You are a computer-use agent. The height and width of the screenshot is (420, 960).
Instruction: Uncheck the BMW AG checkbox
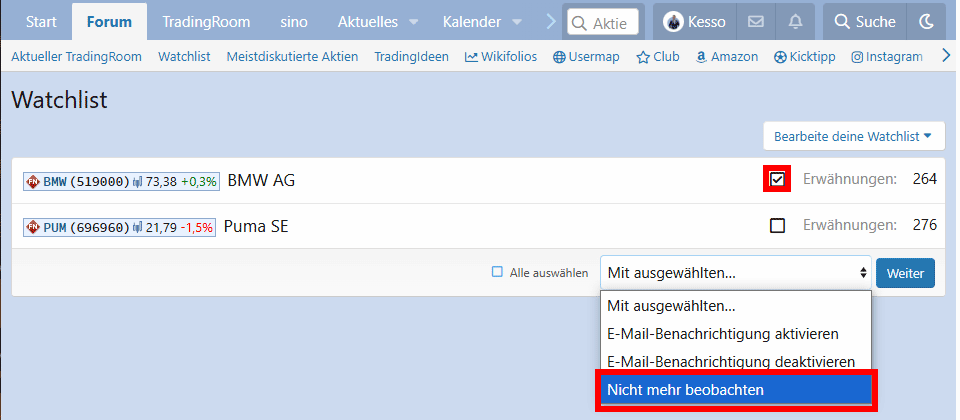coord(777,179)
